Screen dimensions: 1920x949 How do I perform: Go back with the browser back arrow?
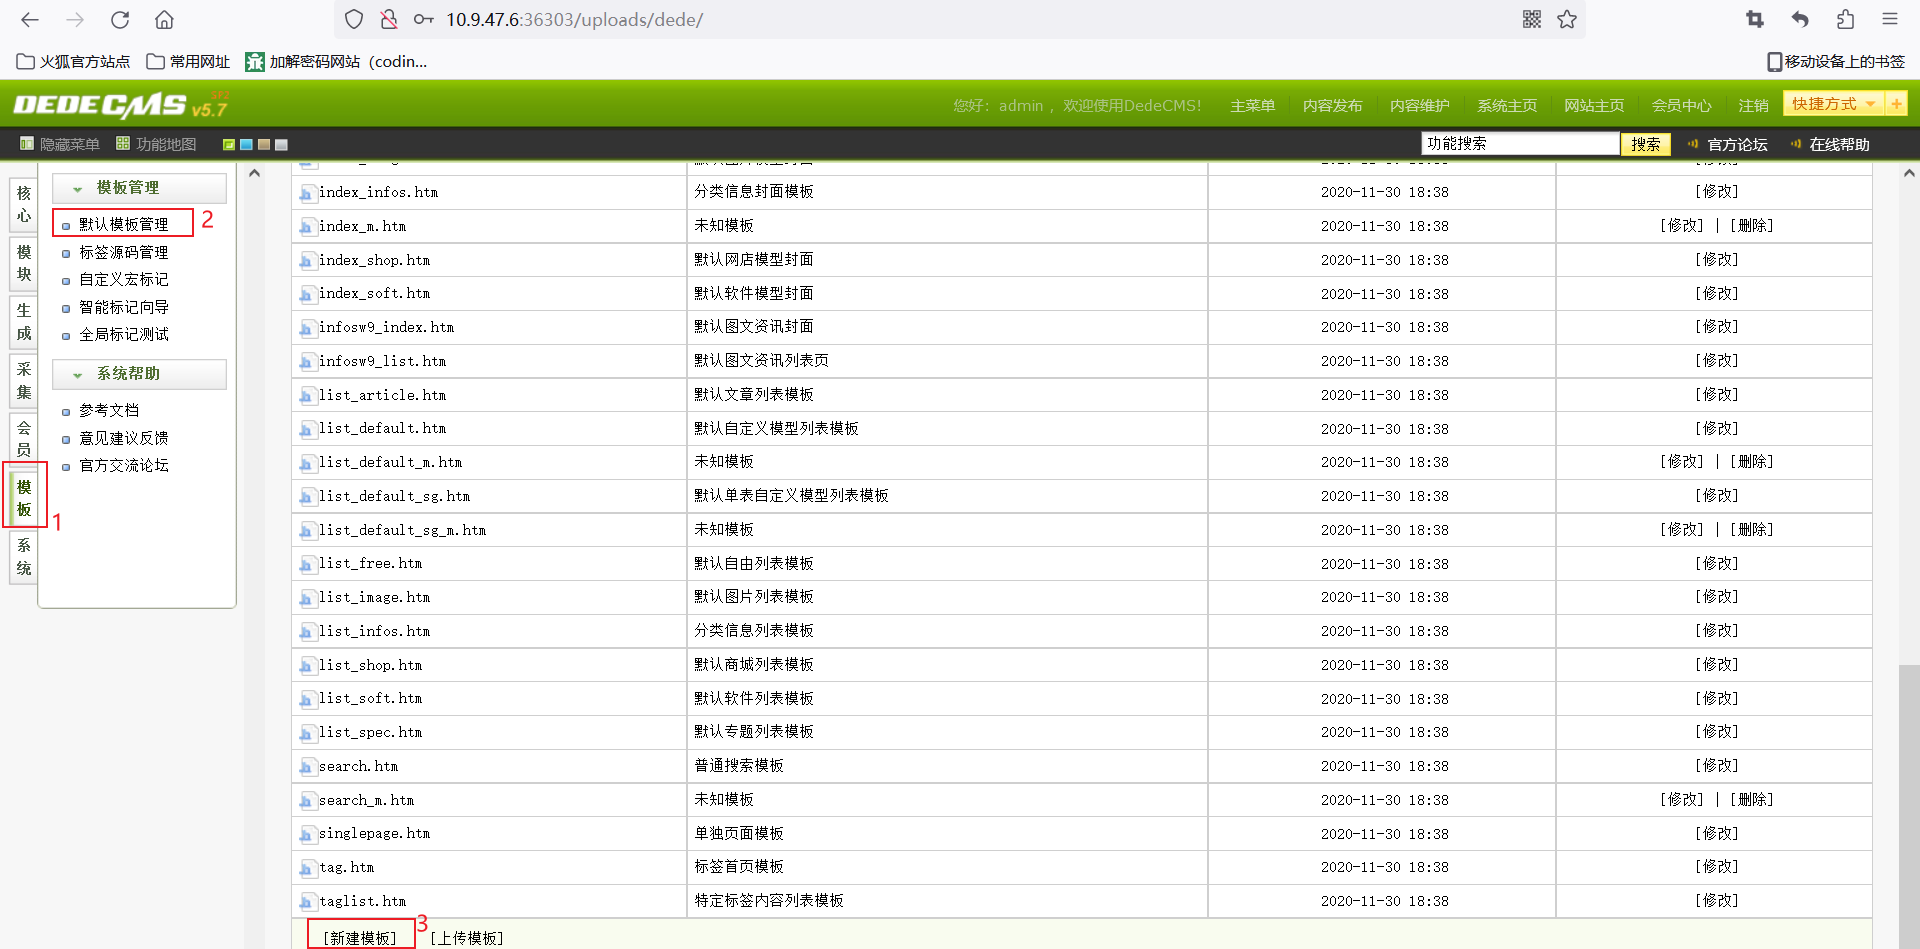coord(30,19)
